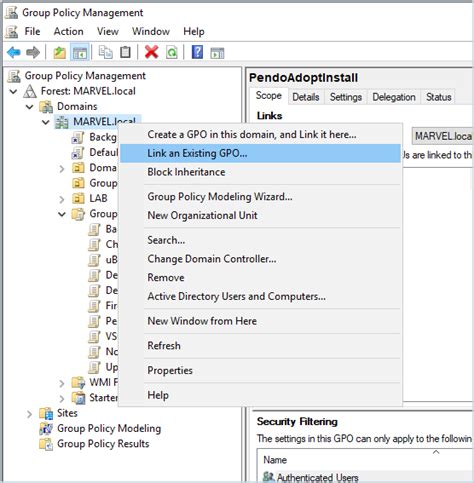The image size is (474, 483).
Task: Click the Show/Hide Action Pane icon
Action: pos(217,53)
